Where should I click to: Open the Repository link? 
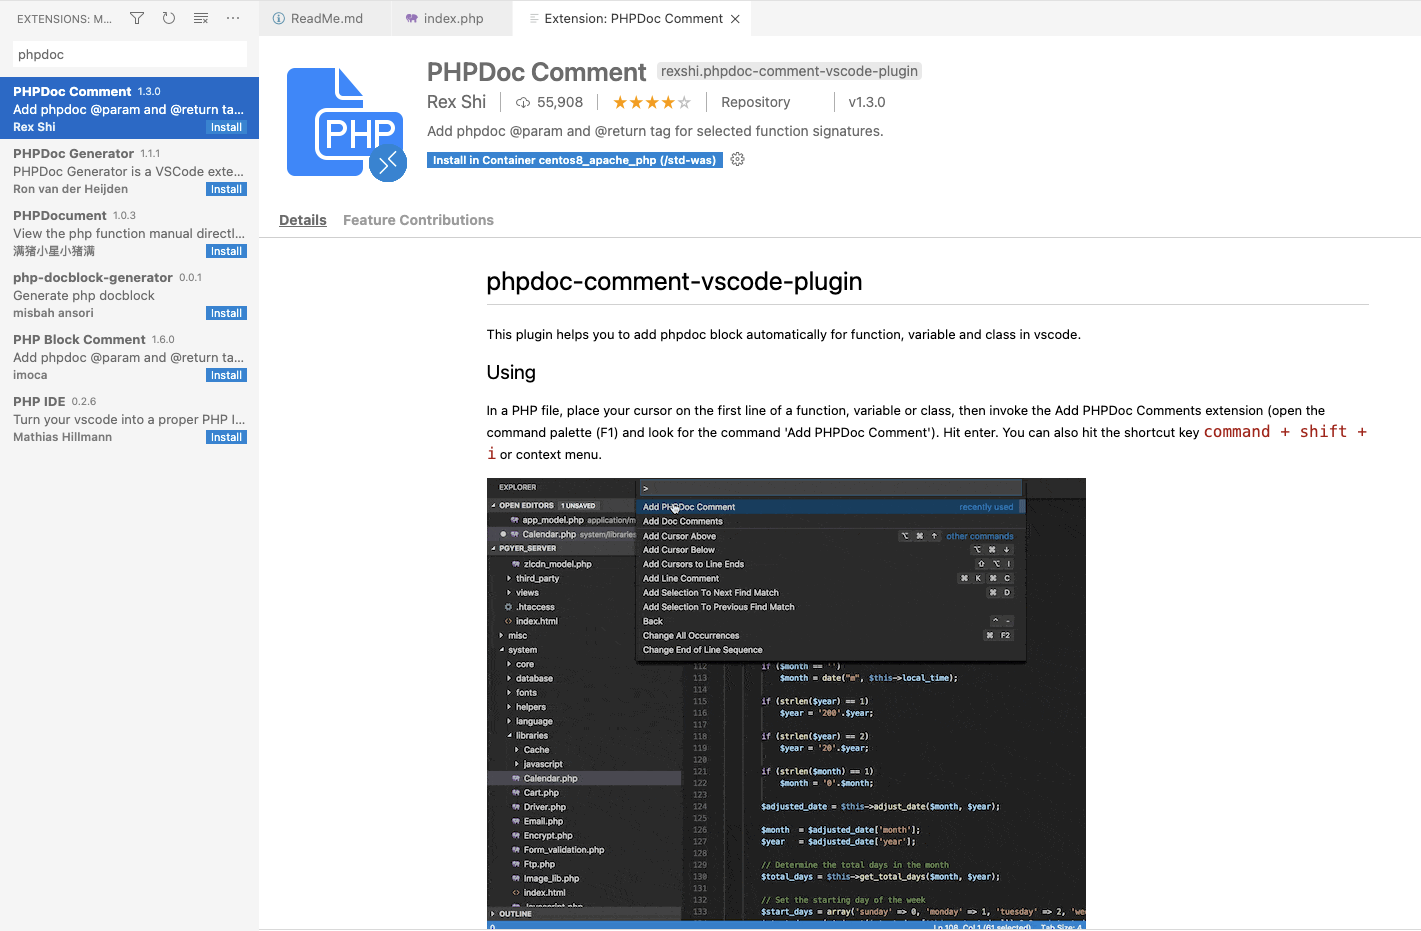tap(755, 102)
